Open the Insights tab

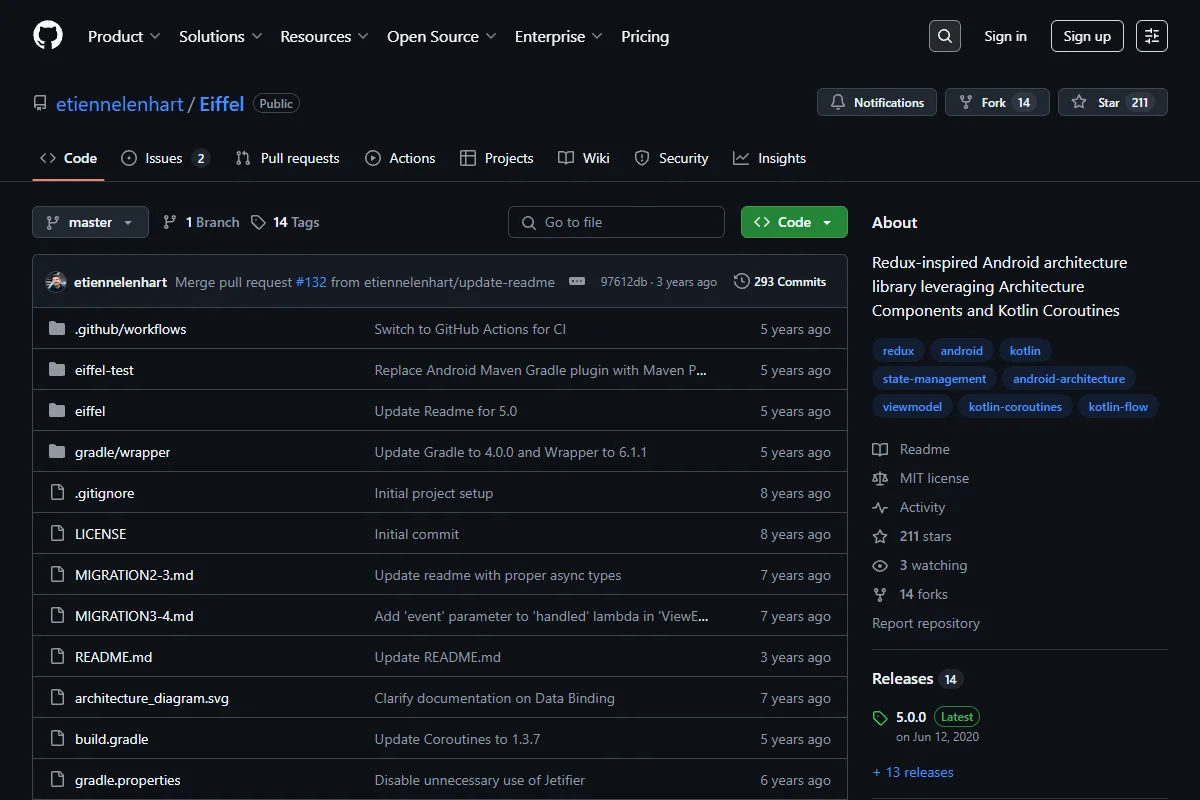(769, 158)
